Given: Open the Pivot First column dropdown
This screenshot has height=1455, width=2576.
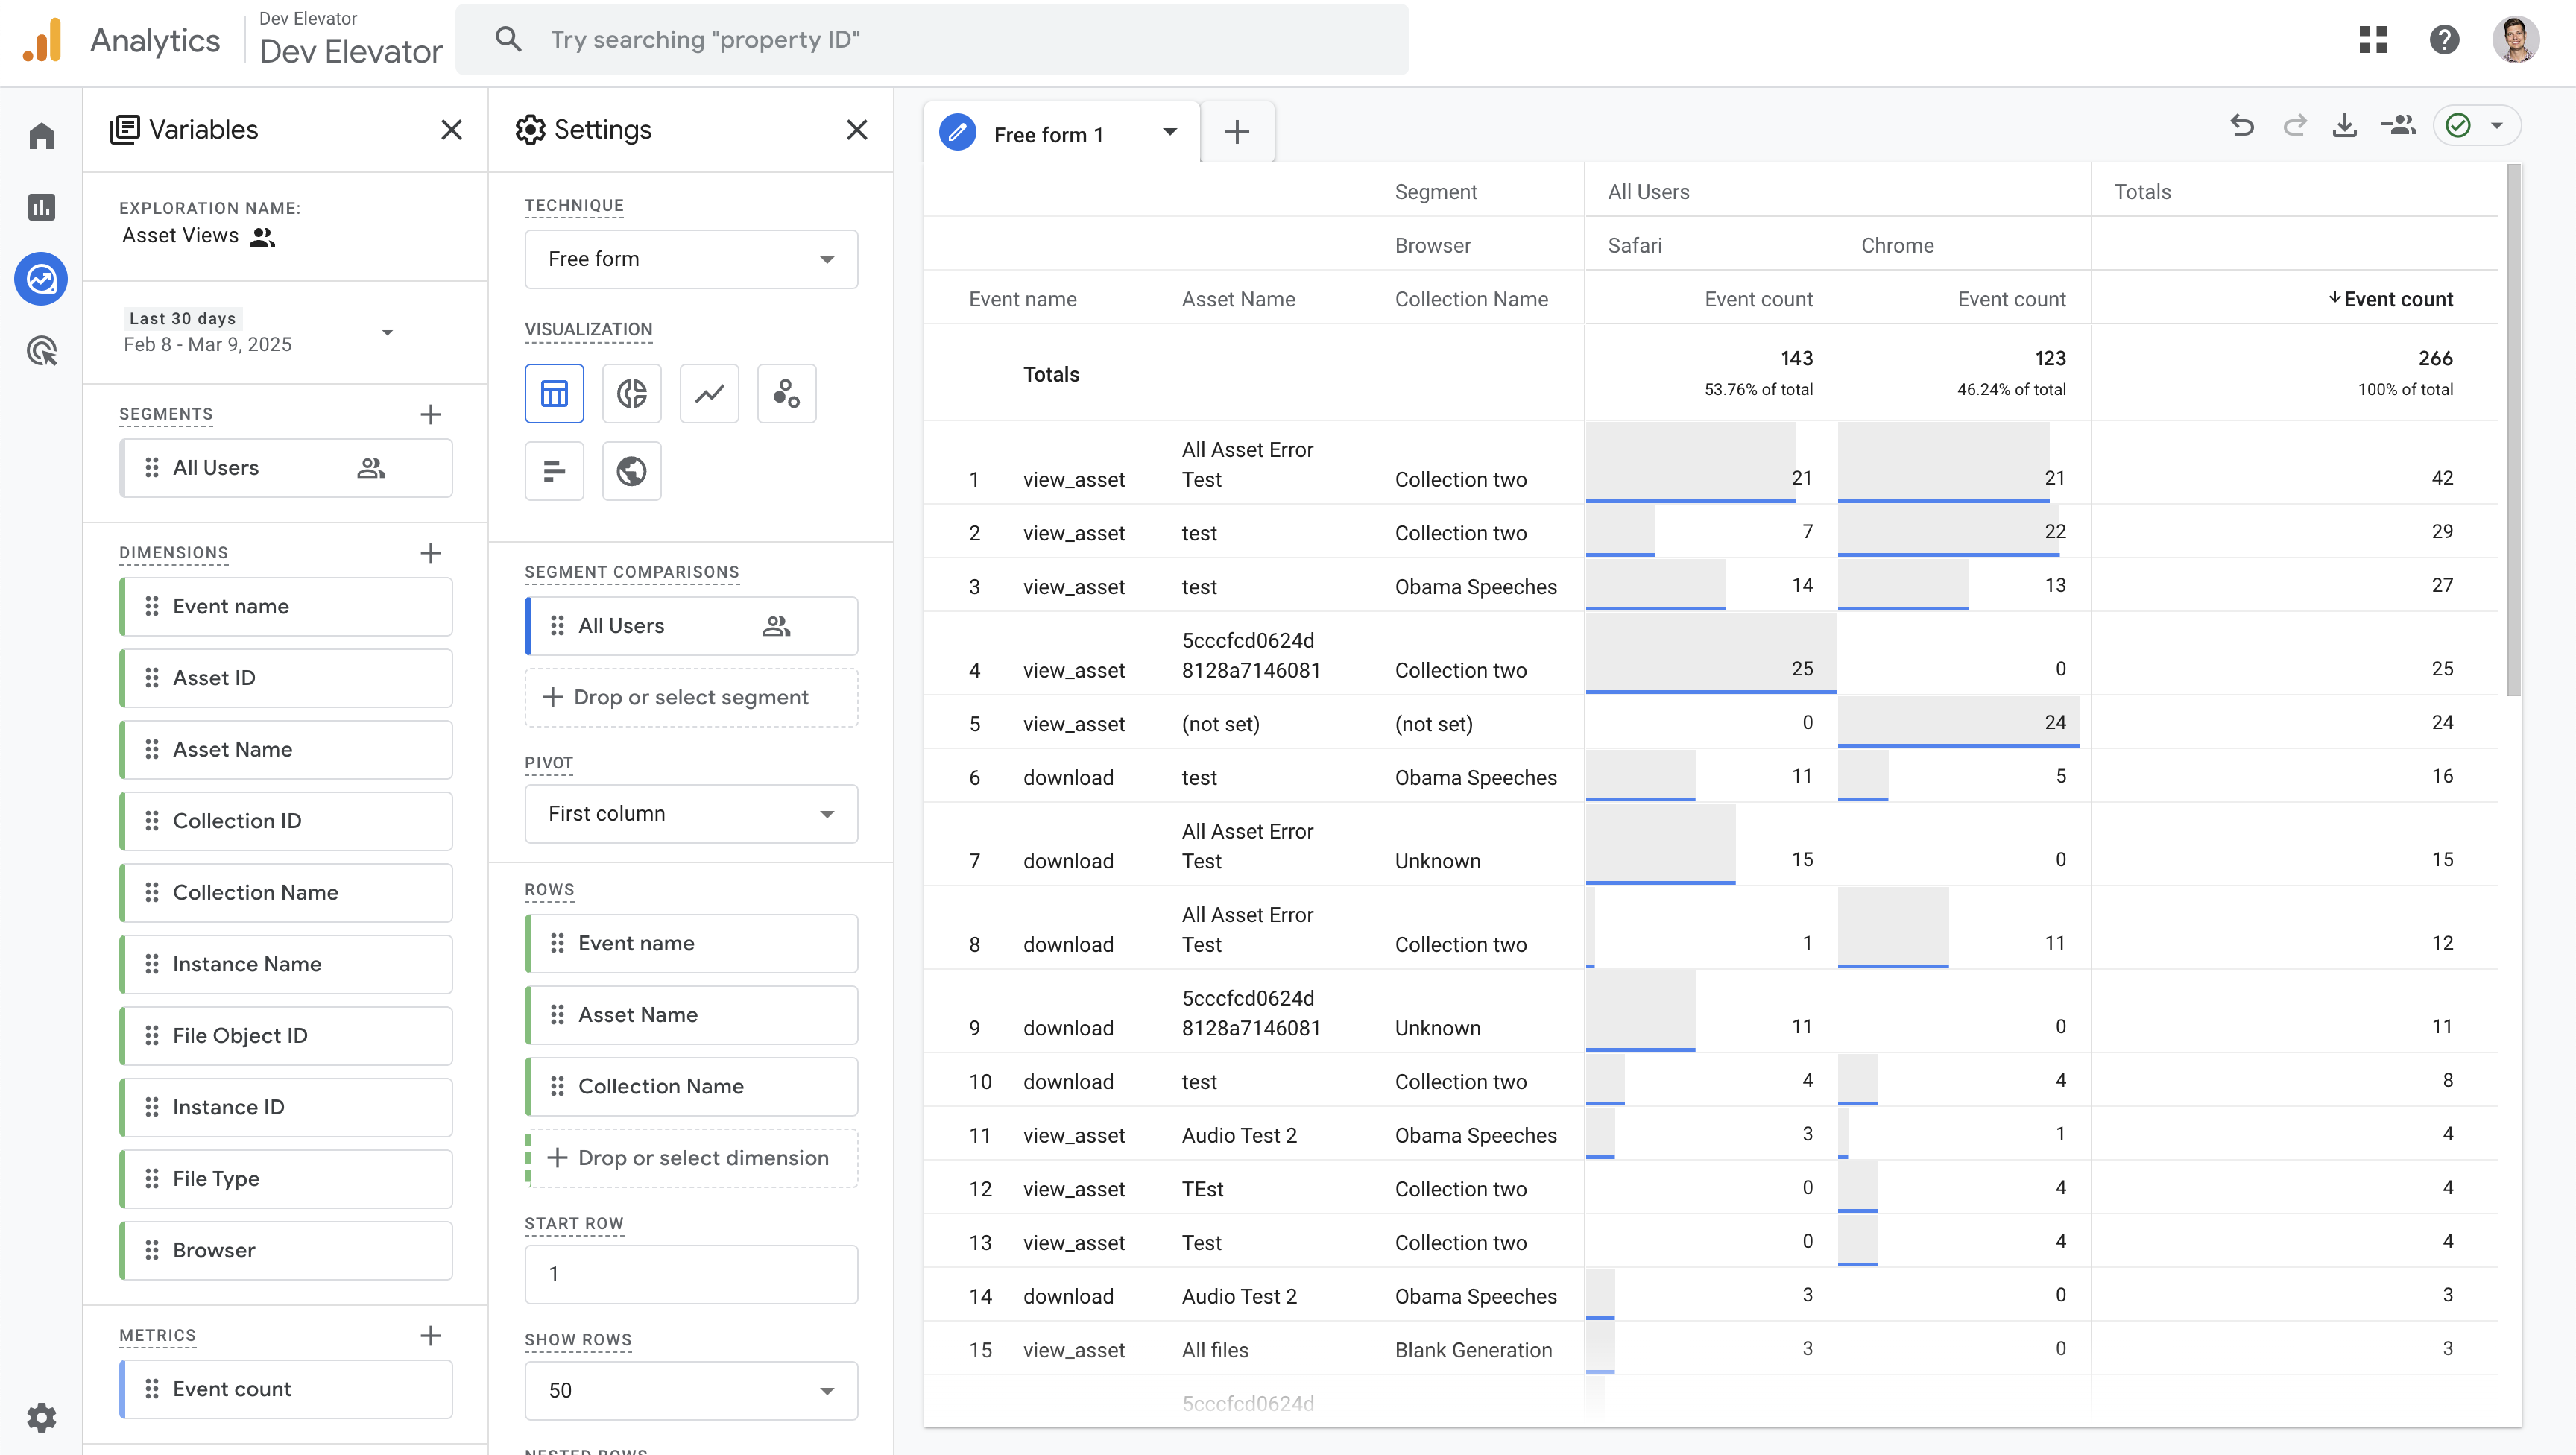Looking at the screenshot, I should click(x=691, y=814).
